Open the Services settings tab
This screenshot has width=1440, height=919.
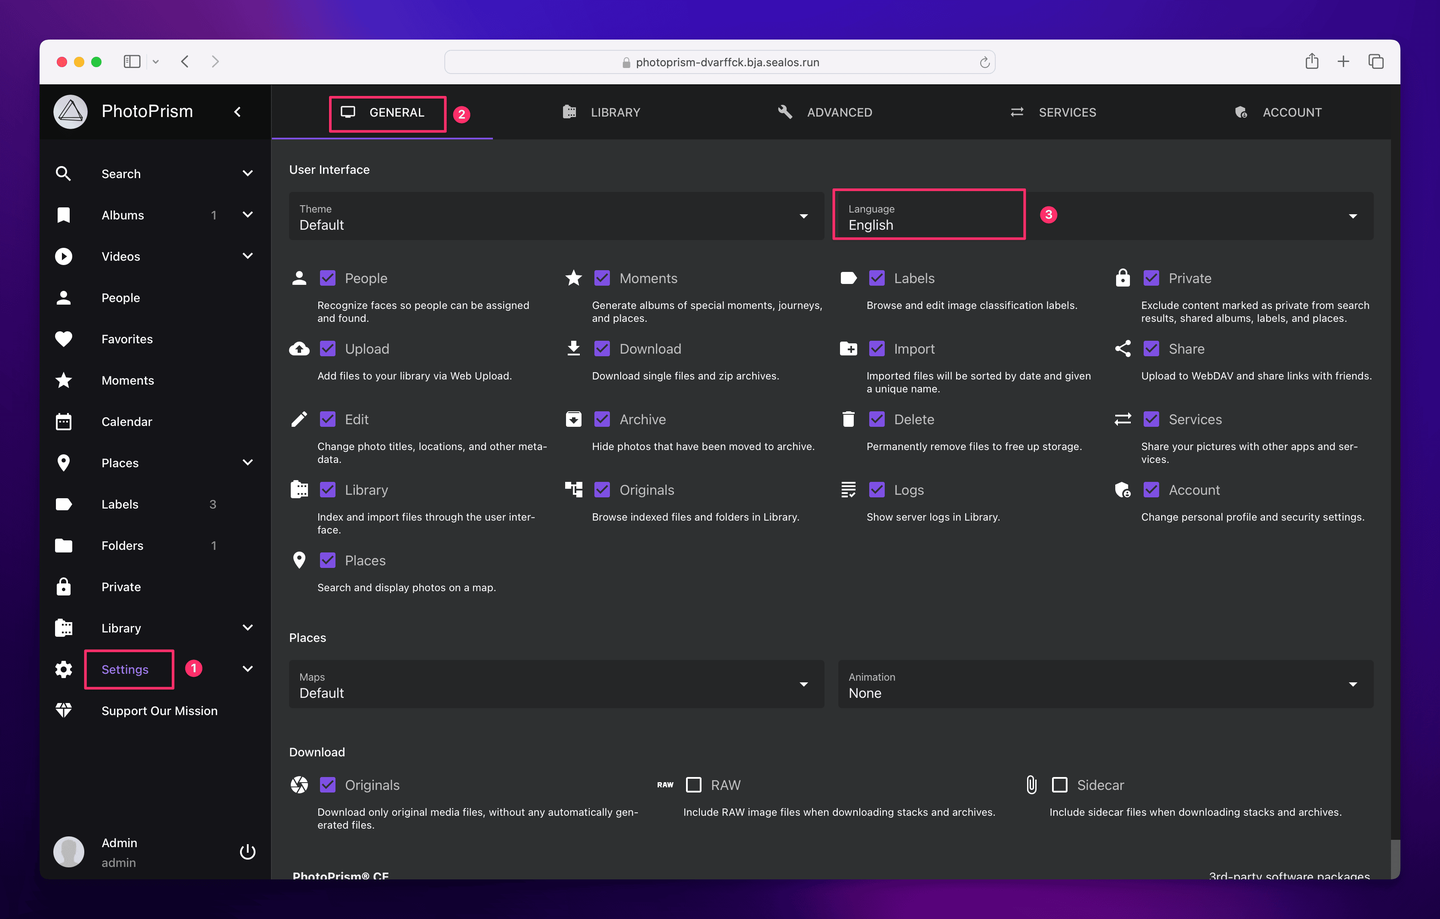(x=1053, y=112)
